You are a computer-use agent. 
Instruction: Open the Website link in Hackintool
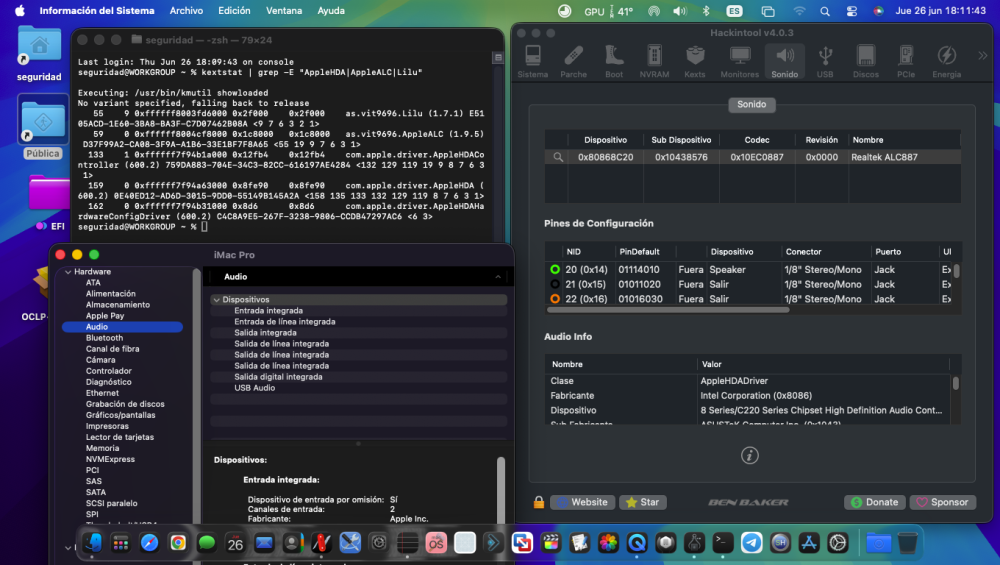(583, 502)
